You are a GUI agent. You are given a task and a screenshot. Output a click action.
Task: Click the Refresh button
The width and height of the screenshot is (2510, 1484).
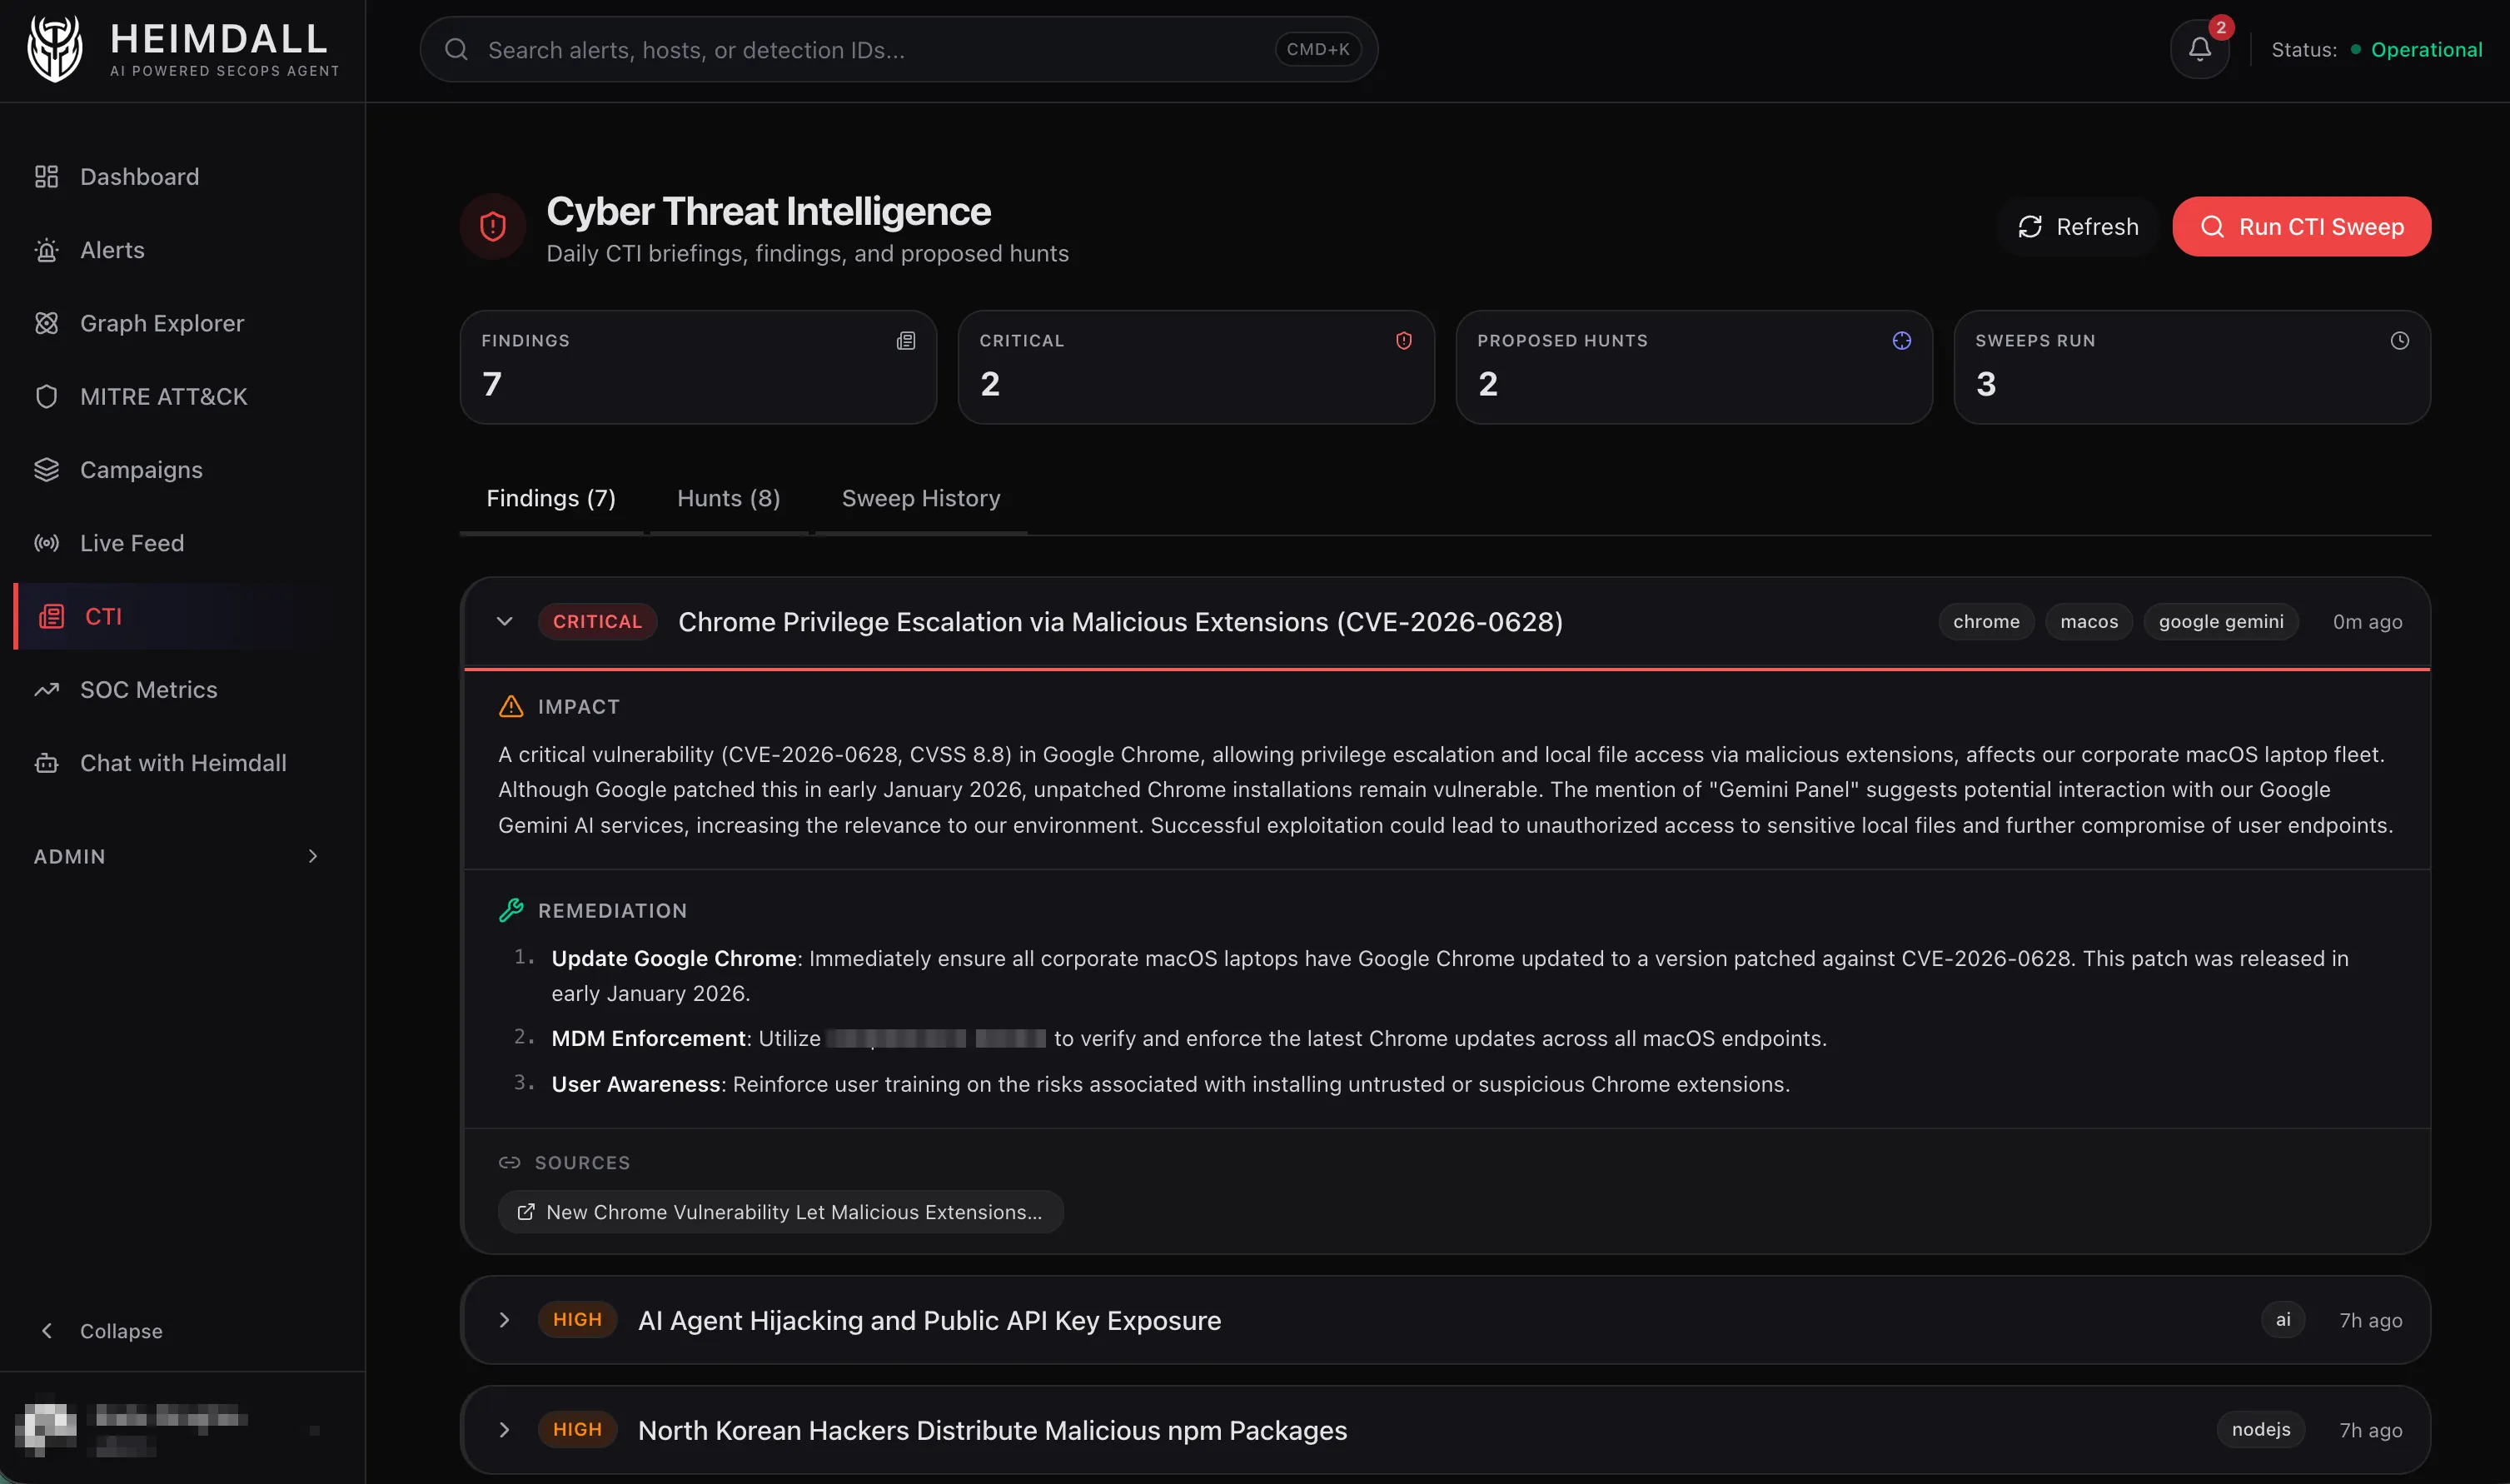coord(2078,227)
